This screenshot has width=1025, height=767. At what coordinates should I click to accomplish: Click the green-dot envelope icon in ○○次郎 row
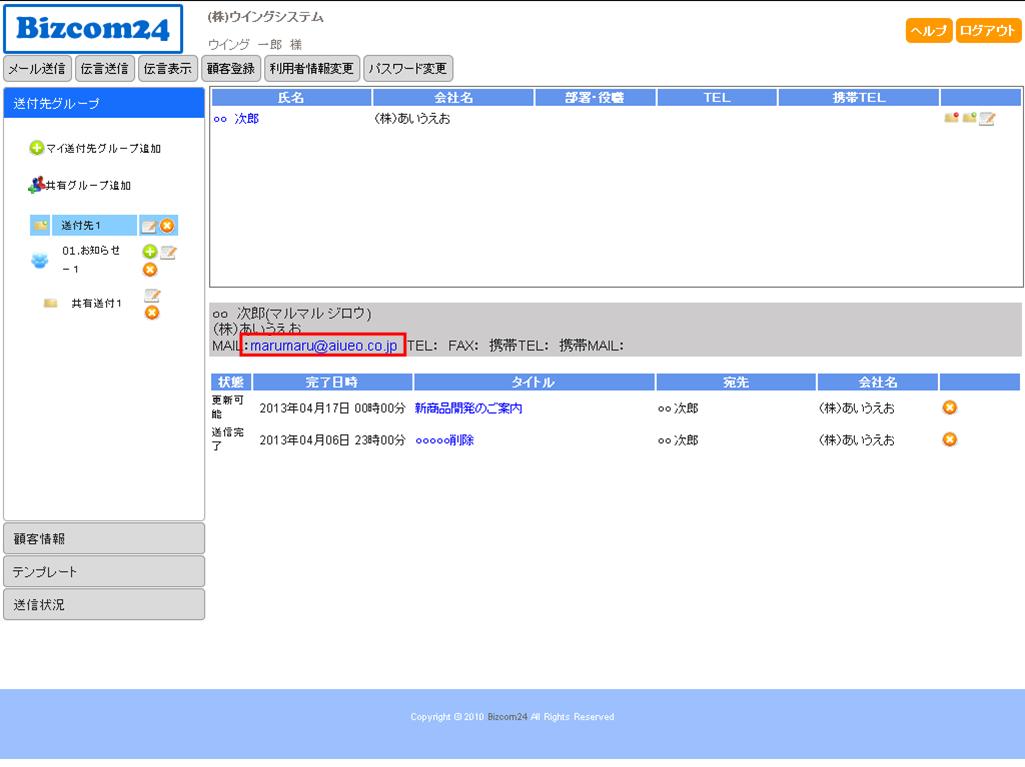968,119
